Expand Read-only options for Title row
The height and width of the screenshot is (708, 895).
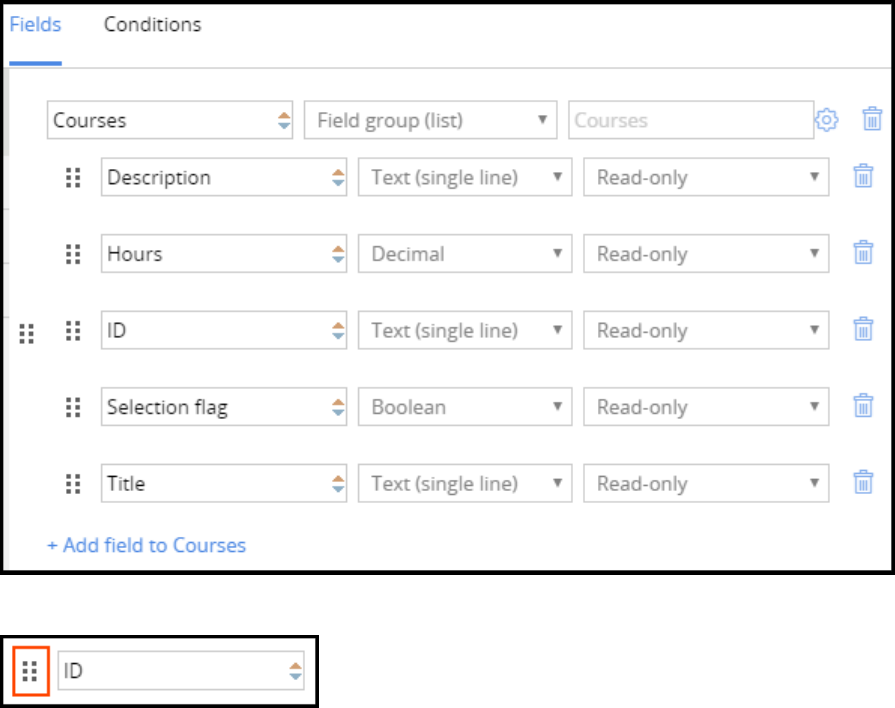point(706,483)
